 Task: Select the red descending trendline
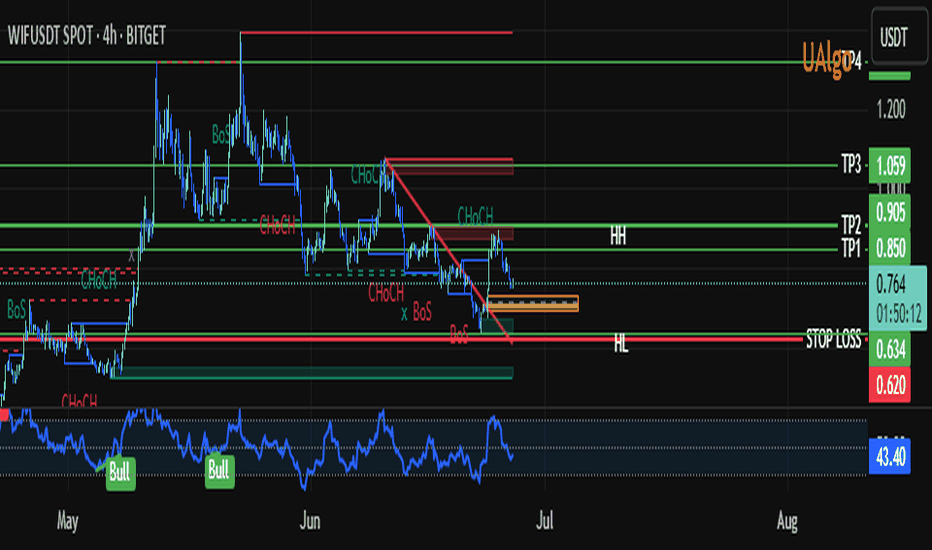tap(448, 250)
